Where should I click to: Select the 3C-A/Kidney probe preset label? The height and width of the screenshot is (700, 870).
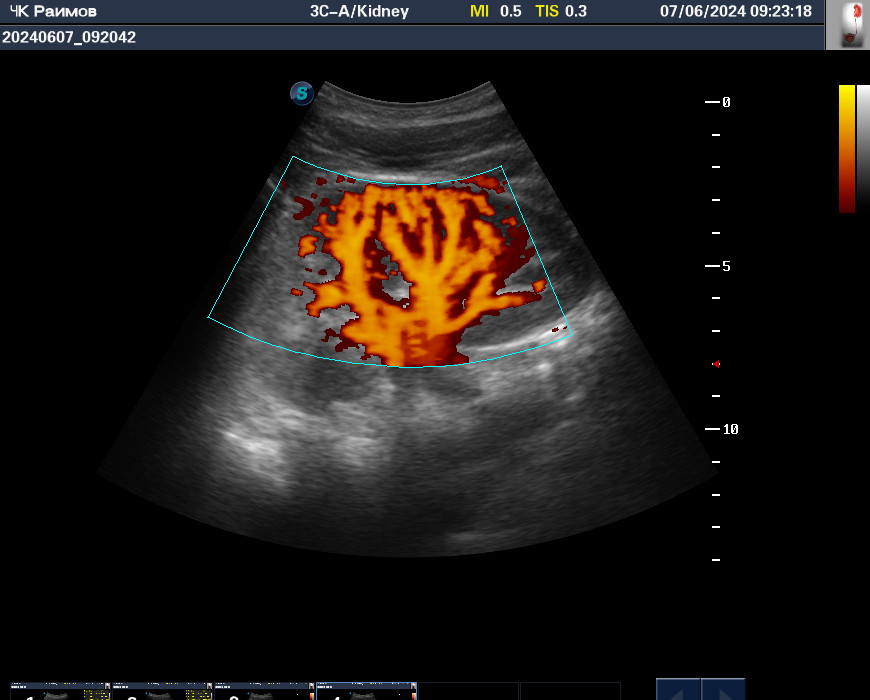click(x=359, y=11)
